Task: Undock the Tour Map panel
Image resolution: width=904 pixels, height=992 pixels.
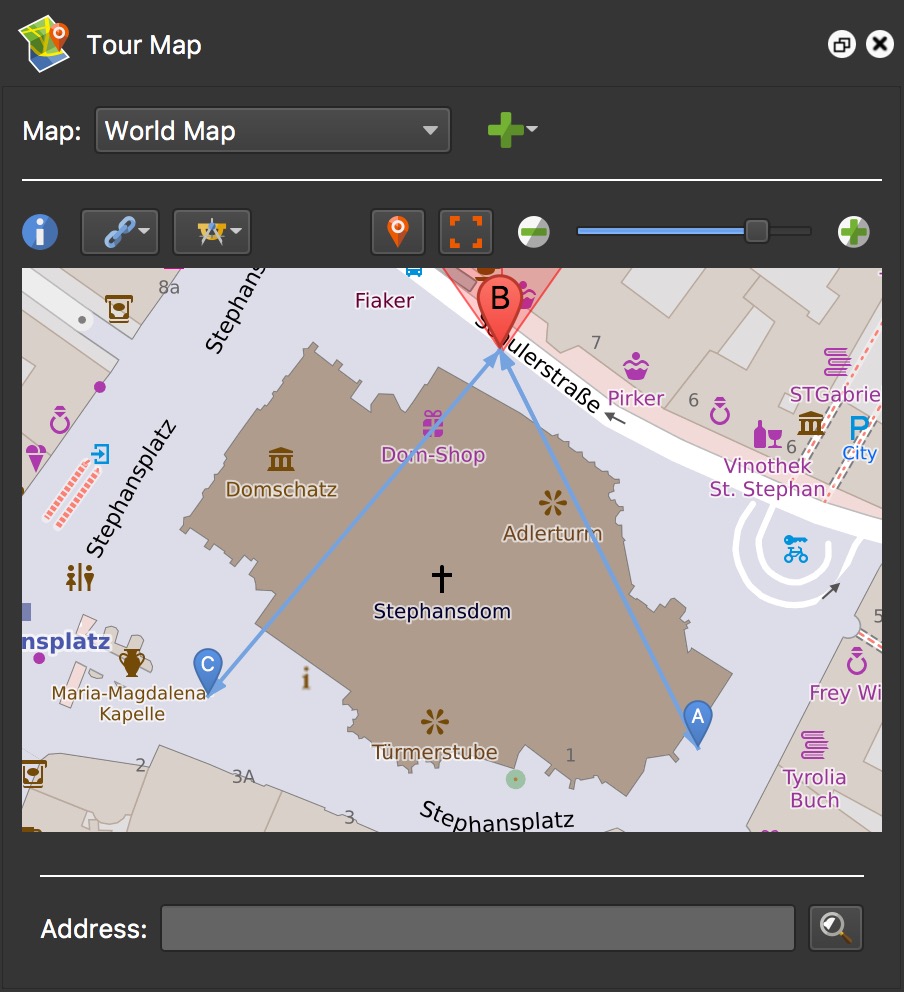Action: click(841, 45)
